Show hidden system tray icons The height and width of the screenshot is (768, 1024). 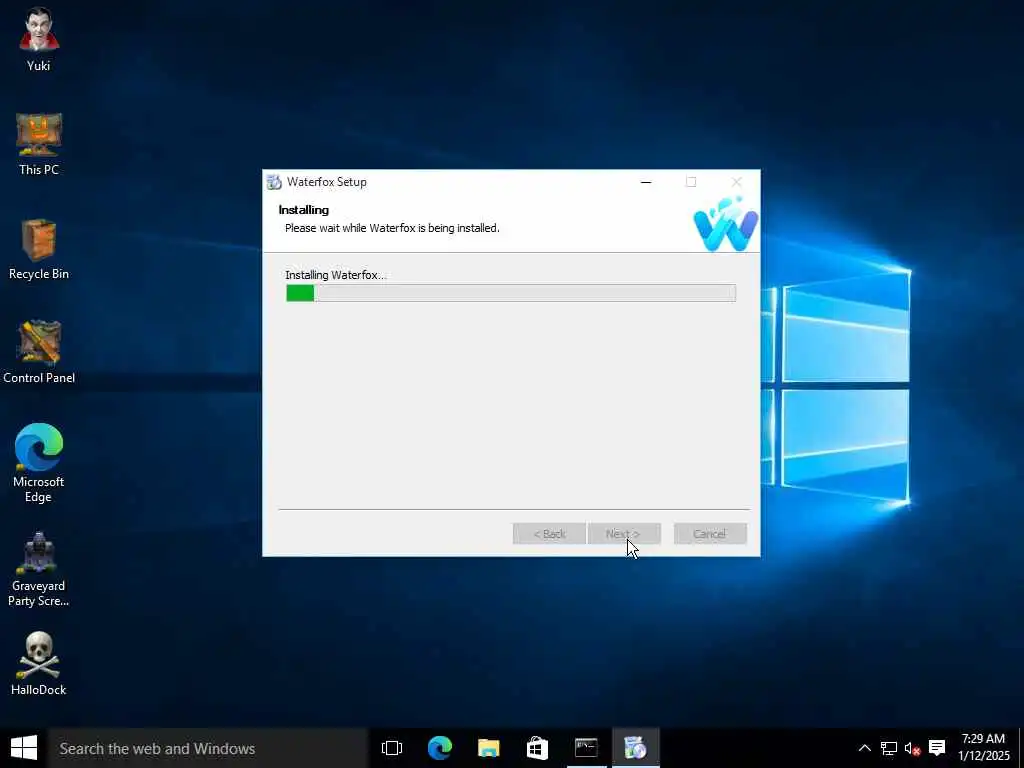pos(864,748)
